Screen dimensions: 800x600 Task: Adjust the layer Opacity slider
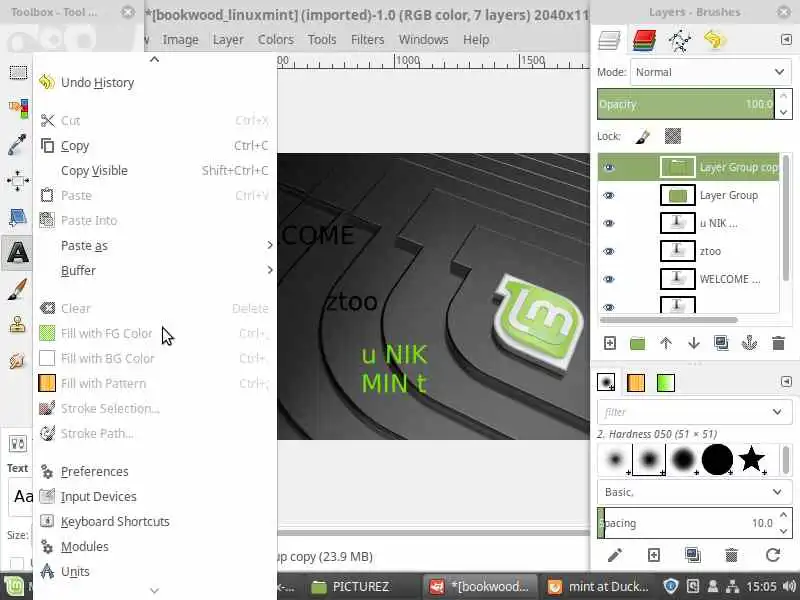pyautogui.click(x=686, y=104)
